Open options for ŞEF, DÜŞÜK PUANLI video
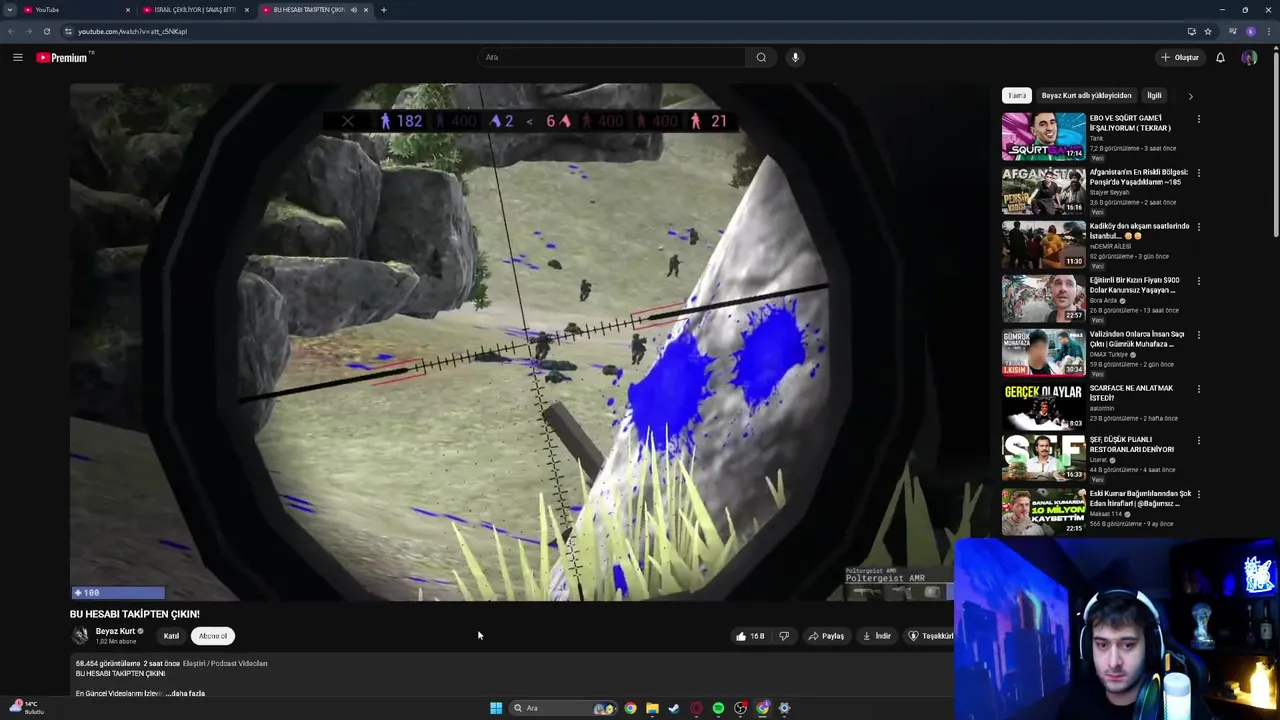Viewport: 1280px width, 720px height. (x=1198, y=441)
